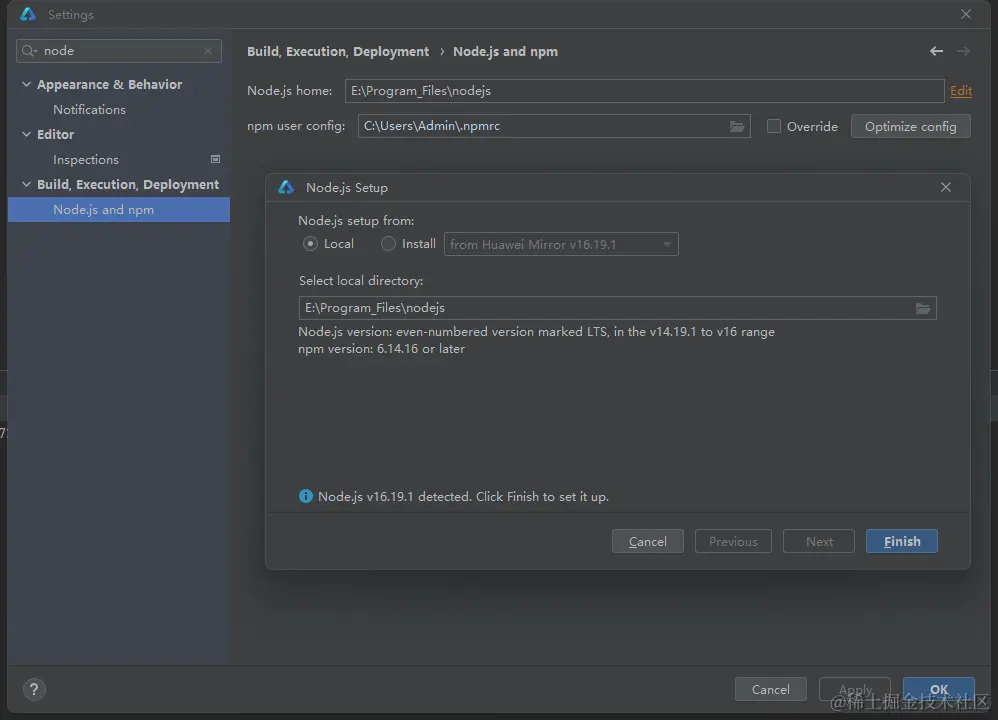
Task: Click OK in Settings window
Action: click(939, 689)
